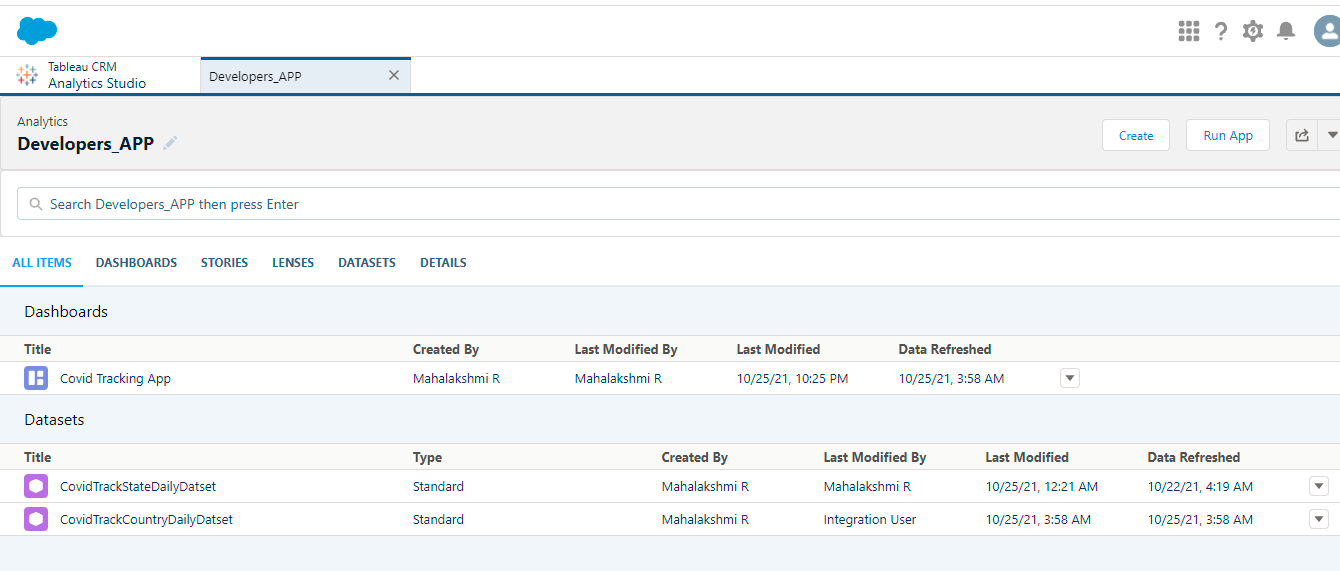Open the Help question mark icon

tap(1221, 31)
